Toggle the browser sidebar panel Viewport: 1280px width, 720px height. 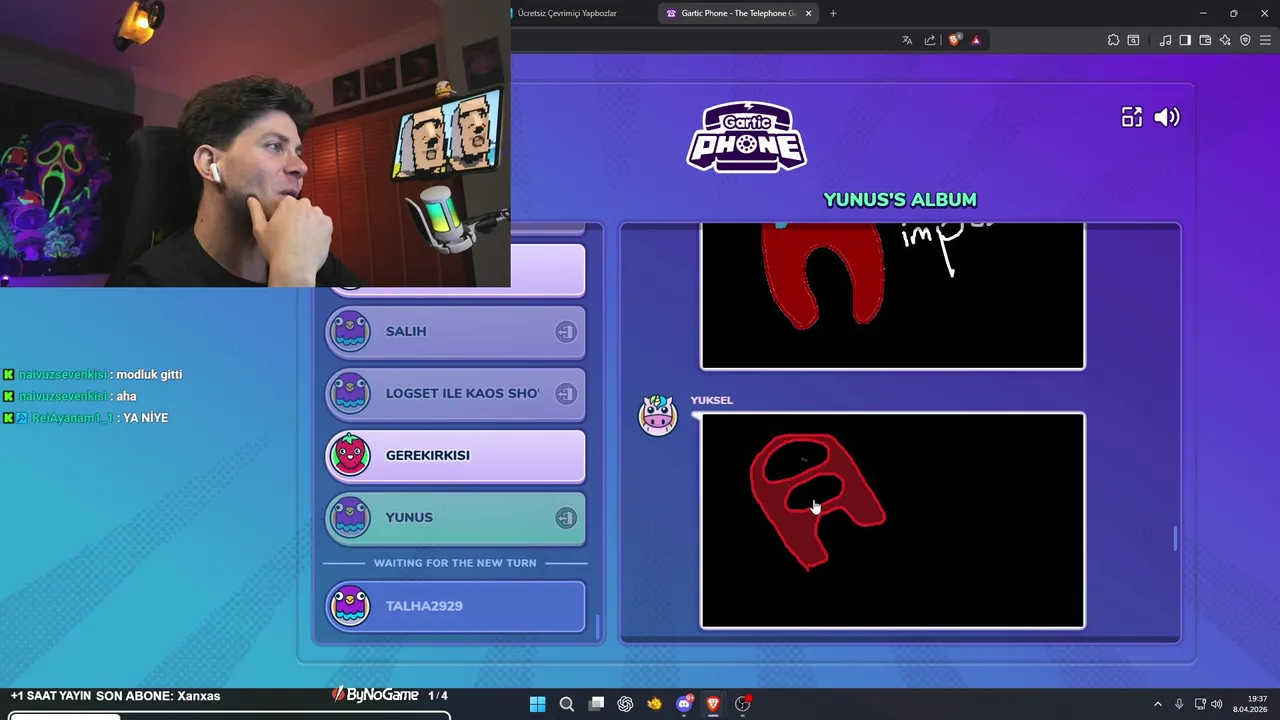pos(1185,40)
